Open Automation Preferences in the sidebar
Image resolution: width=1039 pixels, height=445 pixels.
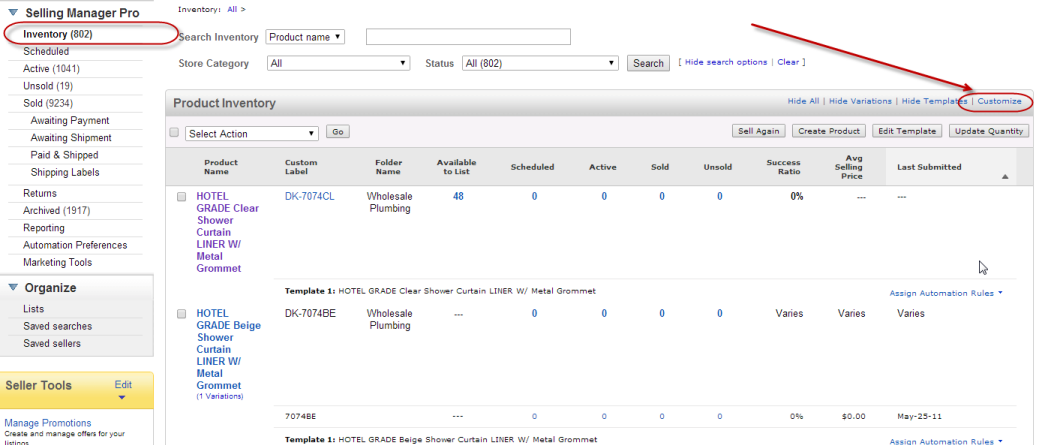click(x=75, y=245)
